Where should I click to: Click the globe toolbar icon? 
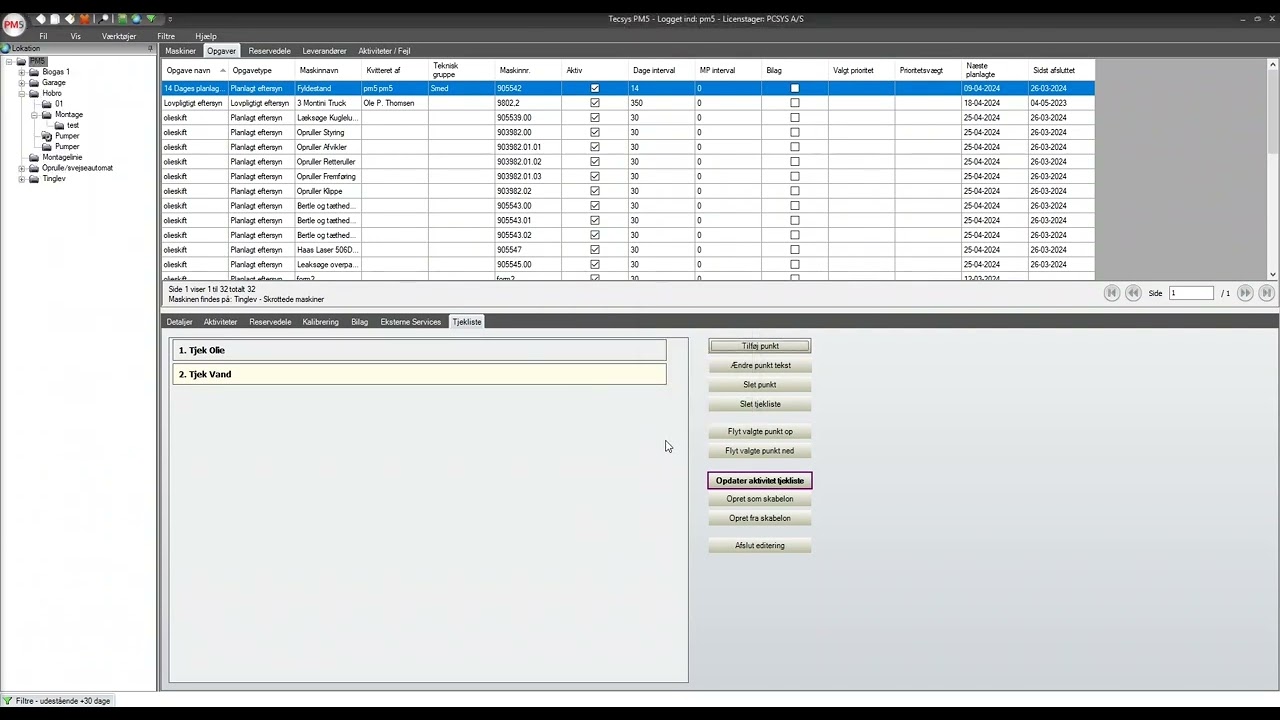136,19
